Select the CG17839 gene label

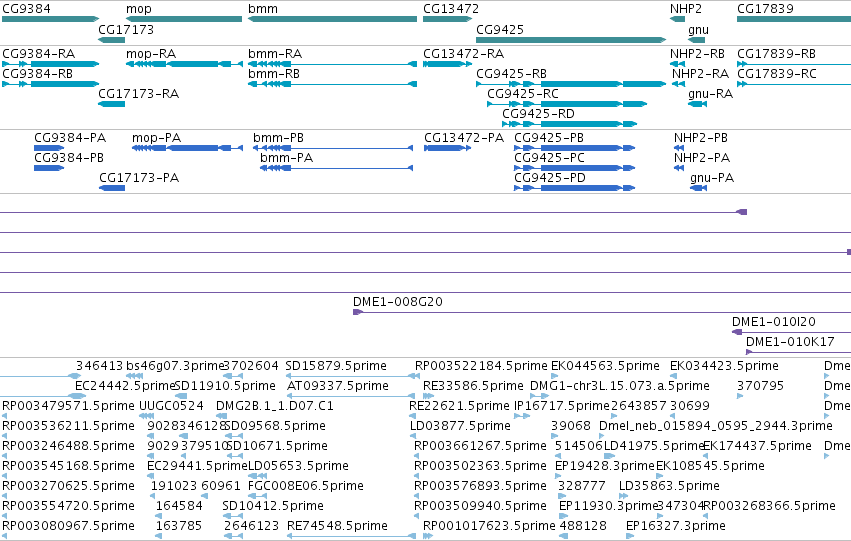tap(765, 9)
